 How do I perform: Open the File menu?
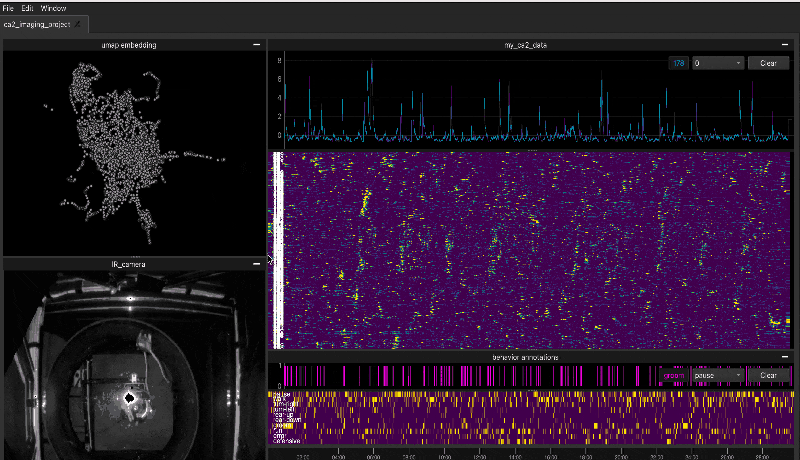point(8,8)
